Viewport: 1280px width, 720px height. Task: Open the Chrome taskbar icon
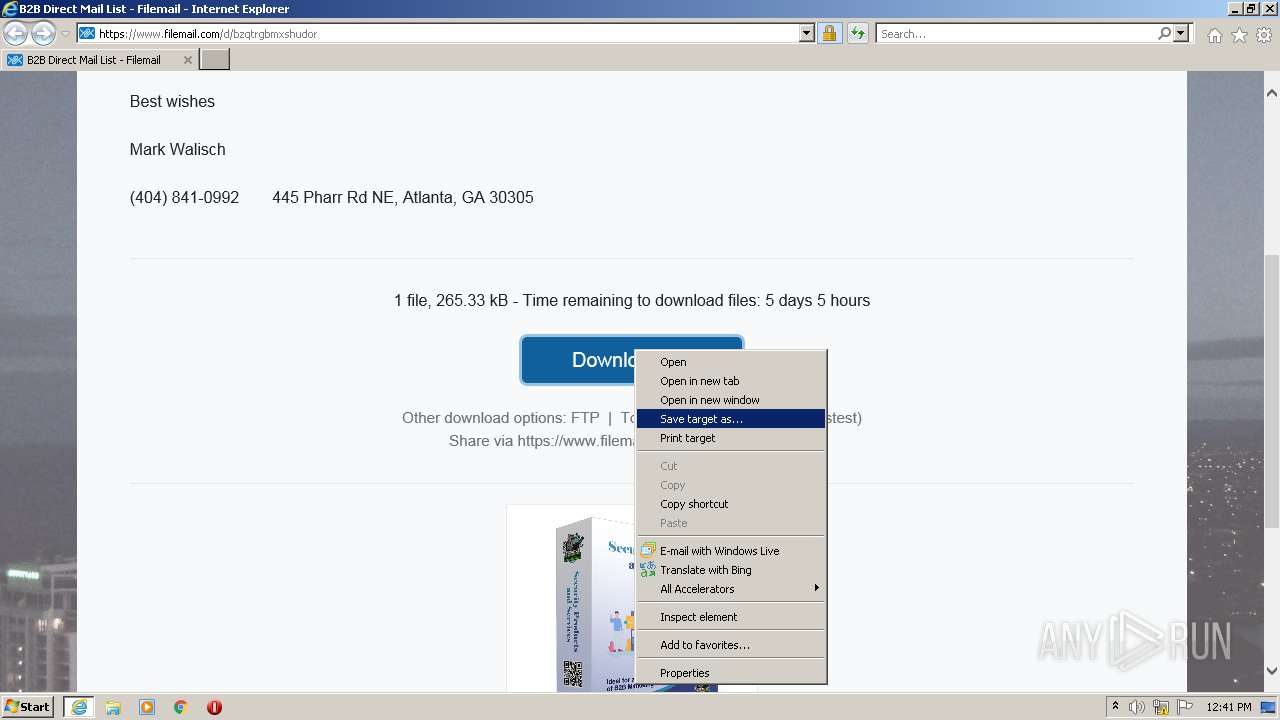(x=181, y=707)
